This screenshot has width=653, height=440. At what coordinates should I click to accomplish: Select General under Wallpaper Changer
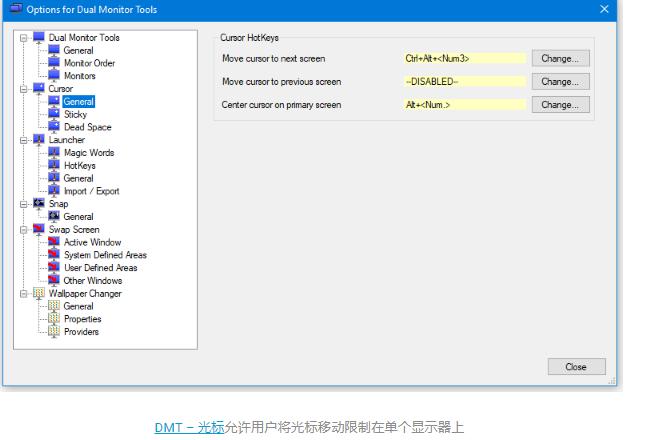pyautogui.click(x=78, y=306)
